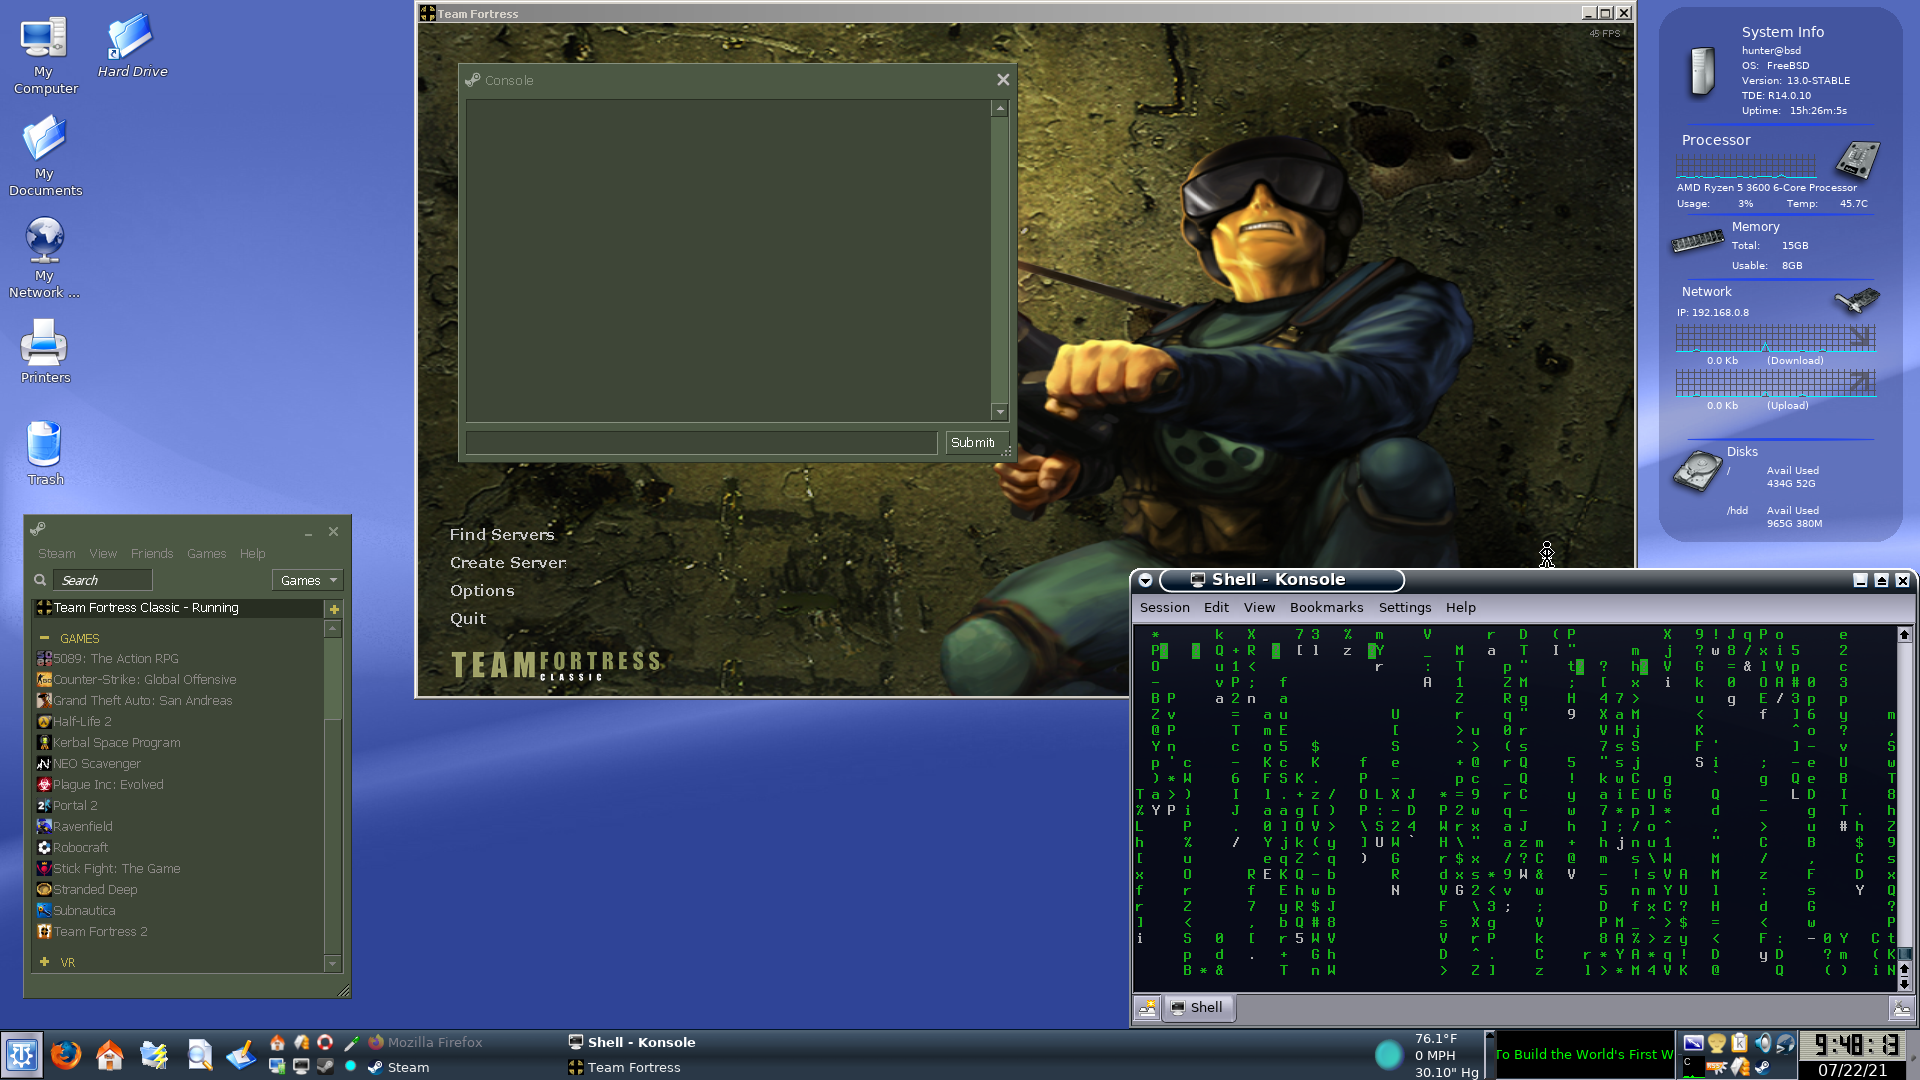Viewport: 1920px width, 1080px height.
Task: Close the game Console panel
Action: [1003, 80]
